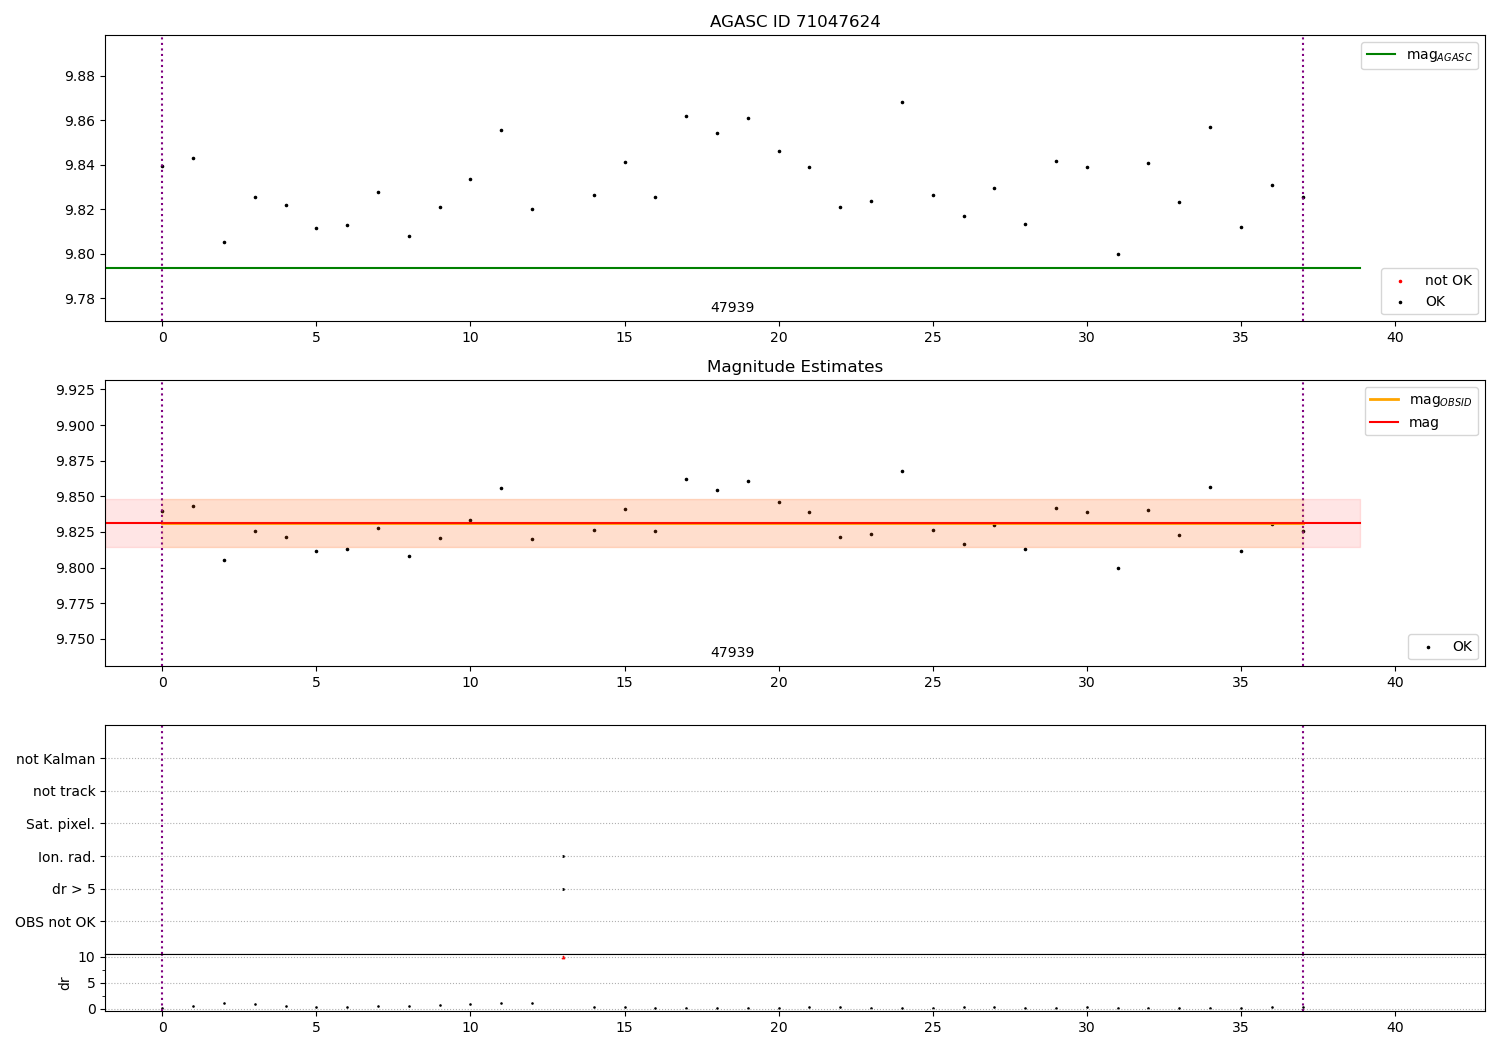Click x-axis tick 40 in the top plot
This screenshot has width=1500, height=1050.
tap(1395, 338)
